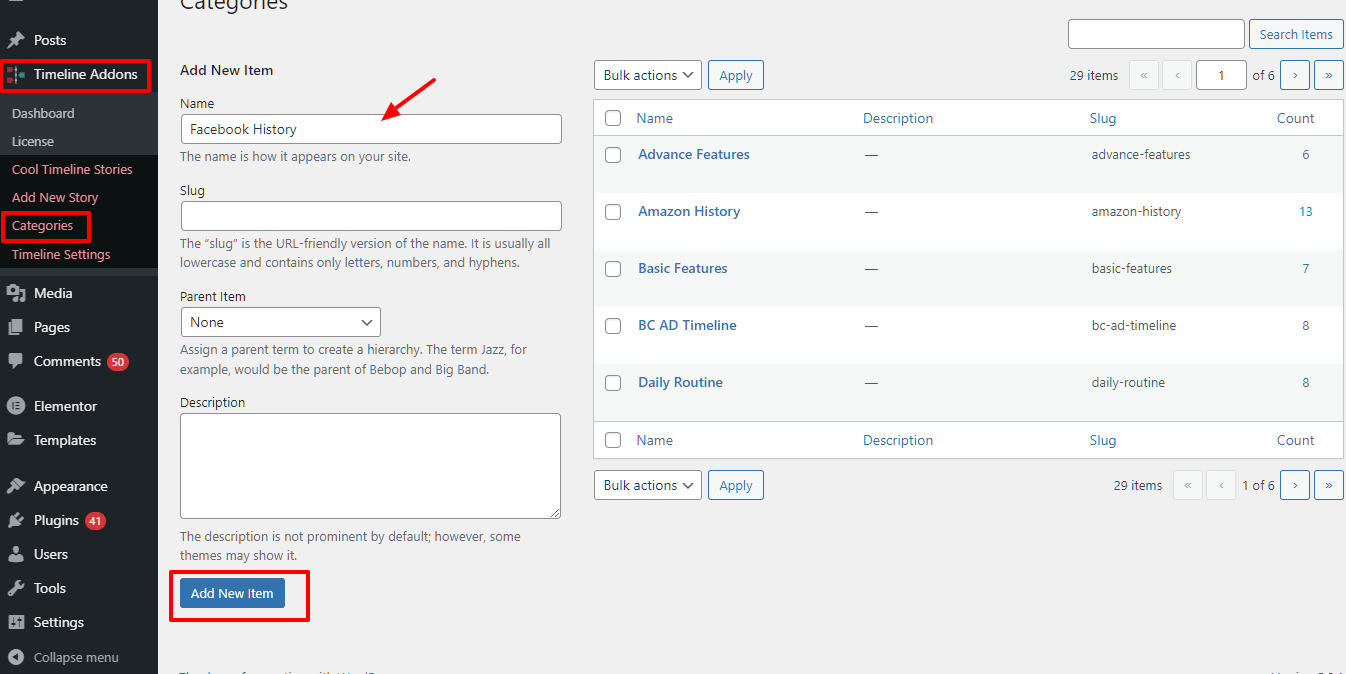Expand the top Bulk actions dropdown
This screenshot has height=674, width=1346.
tap(648, 75)
